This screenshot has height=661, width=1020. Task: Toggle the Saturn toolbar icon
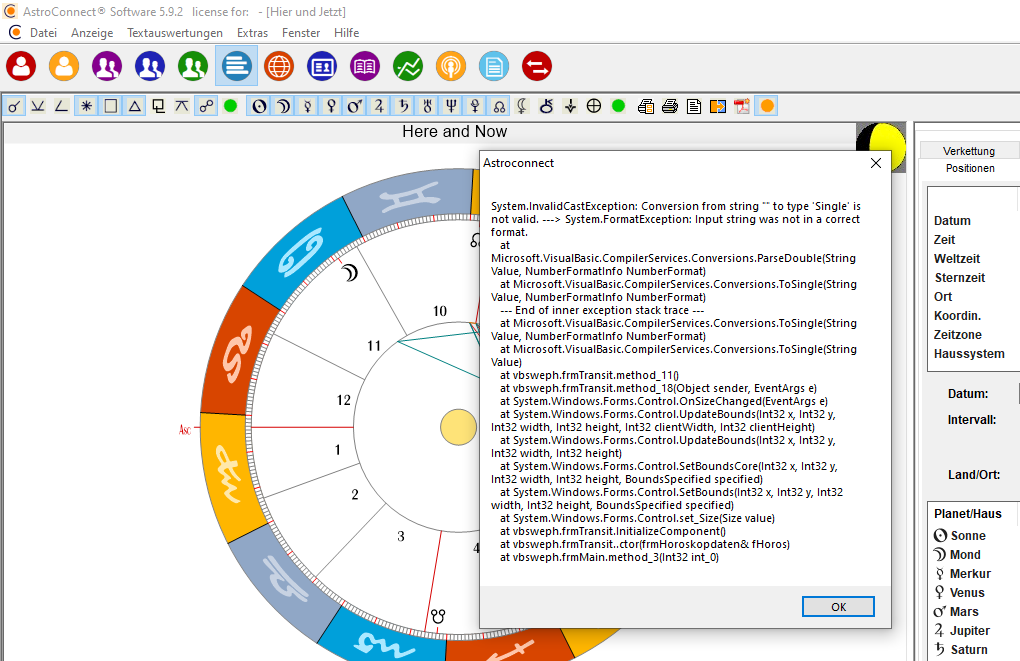coord(403,106)
